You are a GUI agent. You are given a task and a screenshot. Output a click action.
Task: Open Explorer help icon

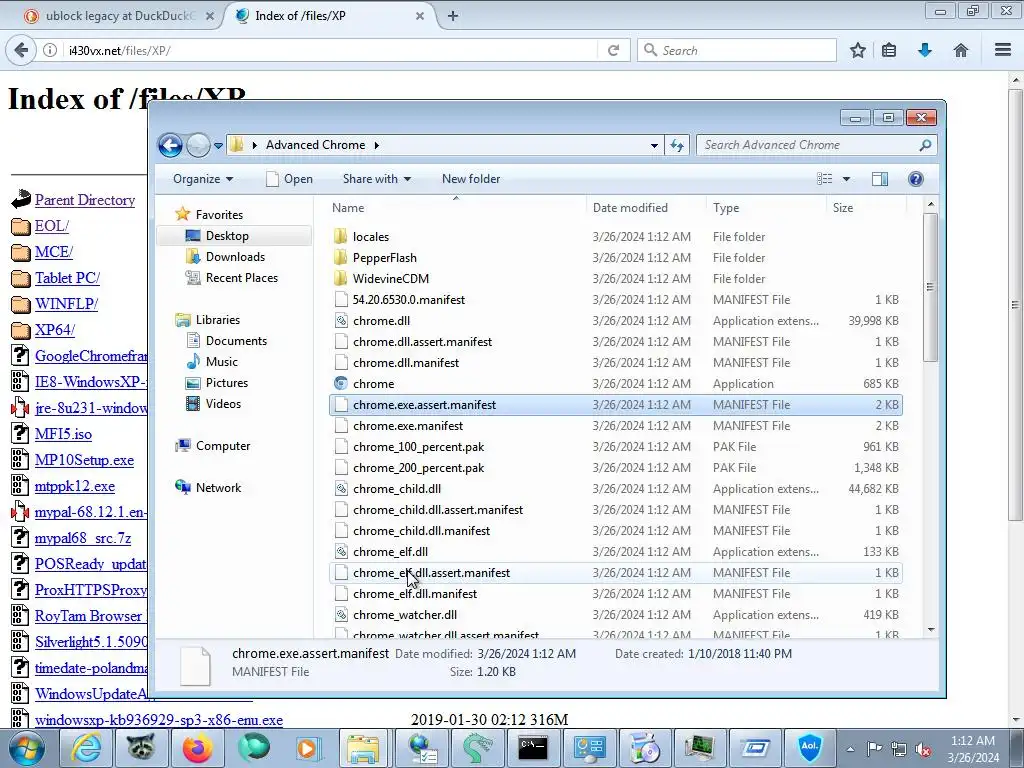(x=916, y=179)
